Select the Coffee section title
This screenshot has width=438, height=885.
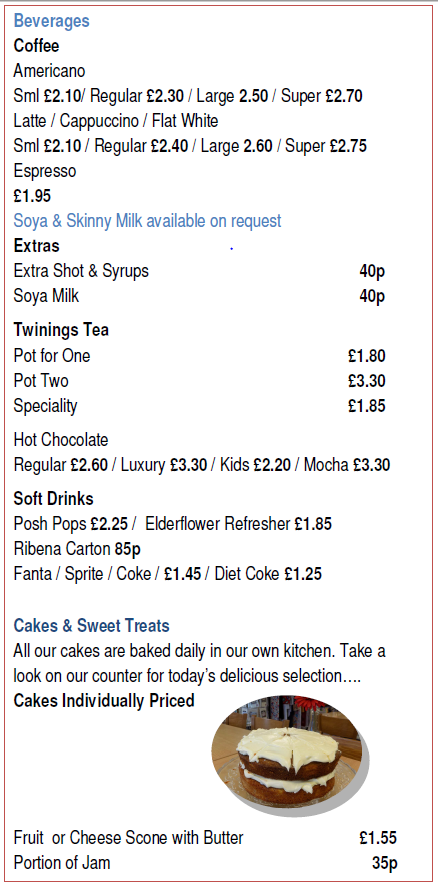click(36, 46)
